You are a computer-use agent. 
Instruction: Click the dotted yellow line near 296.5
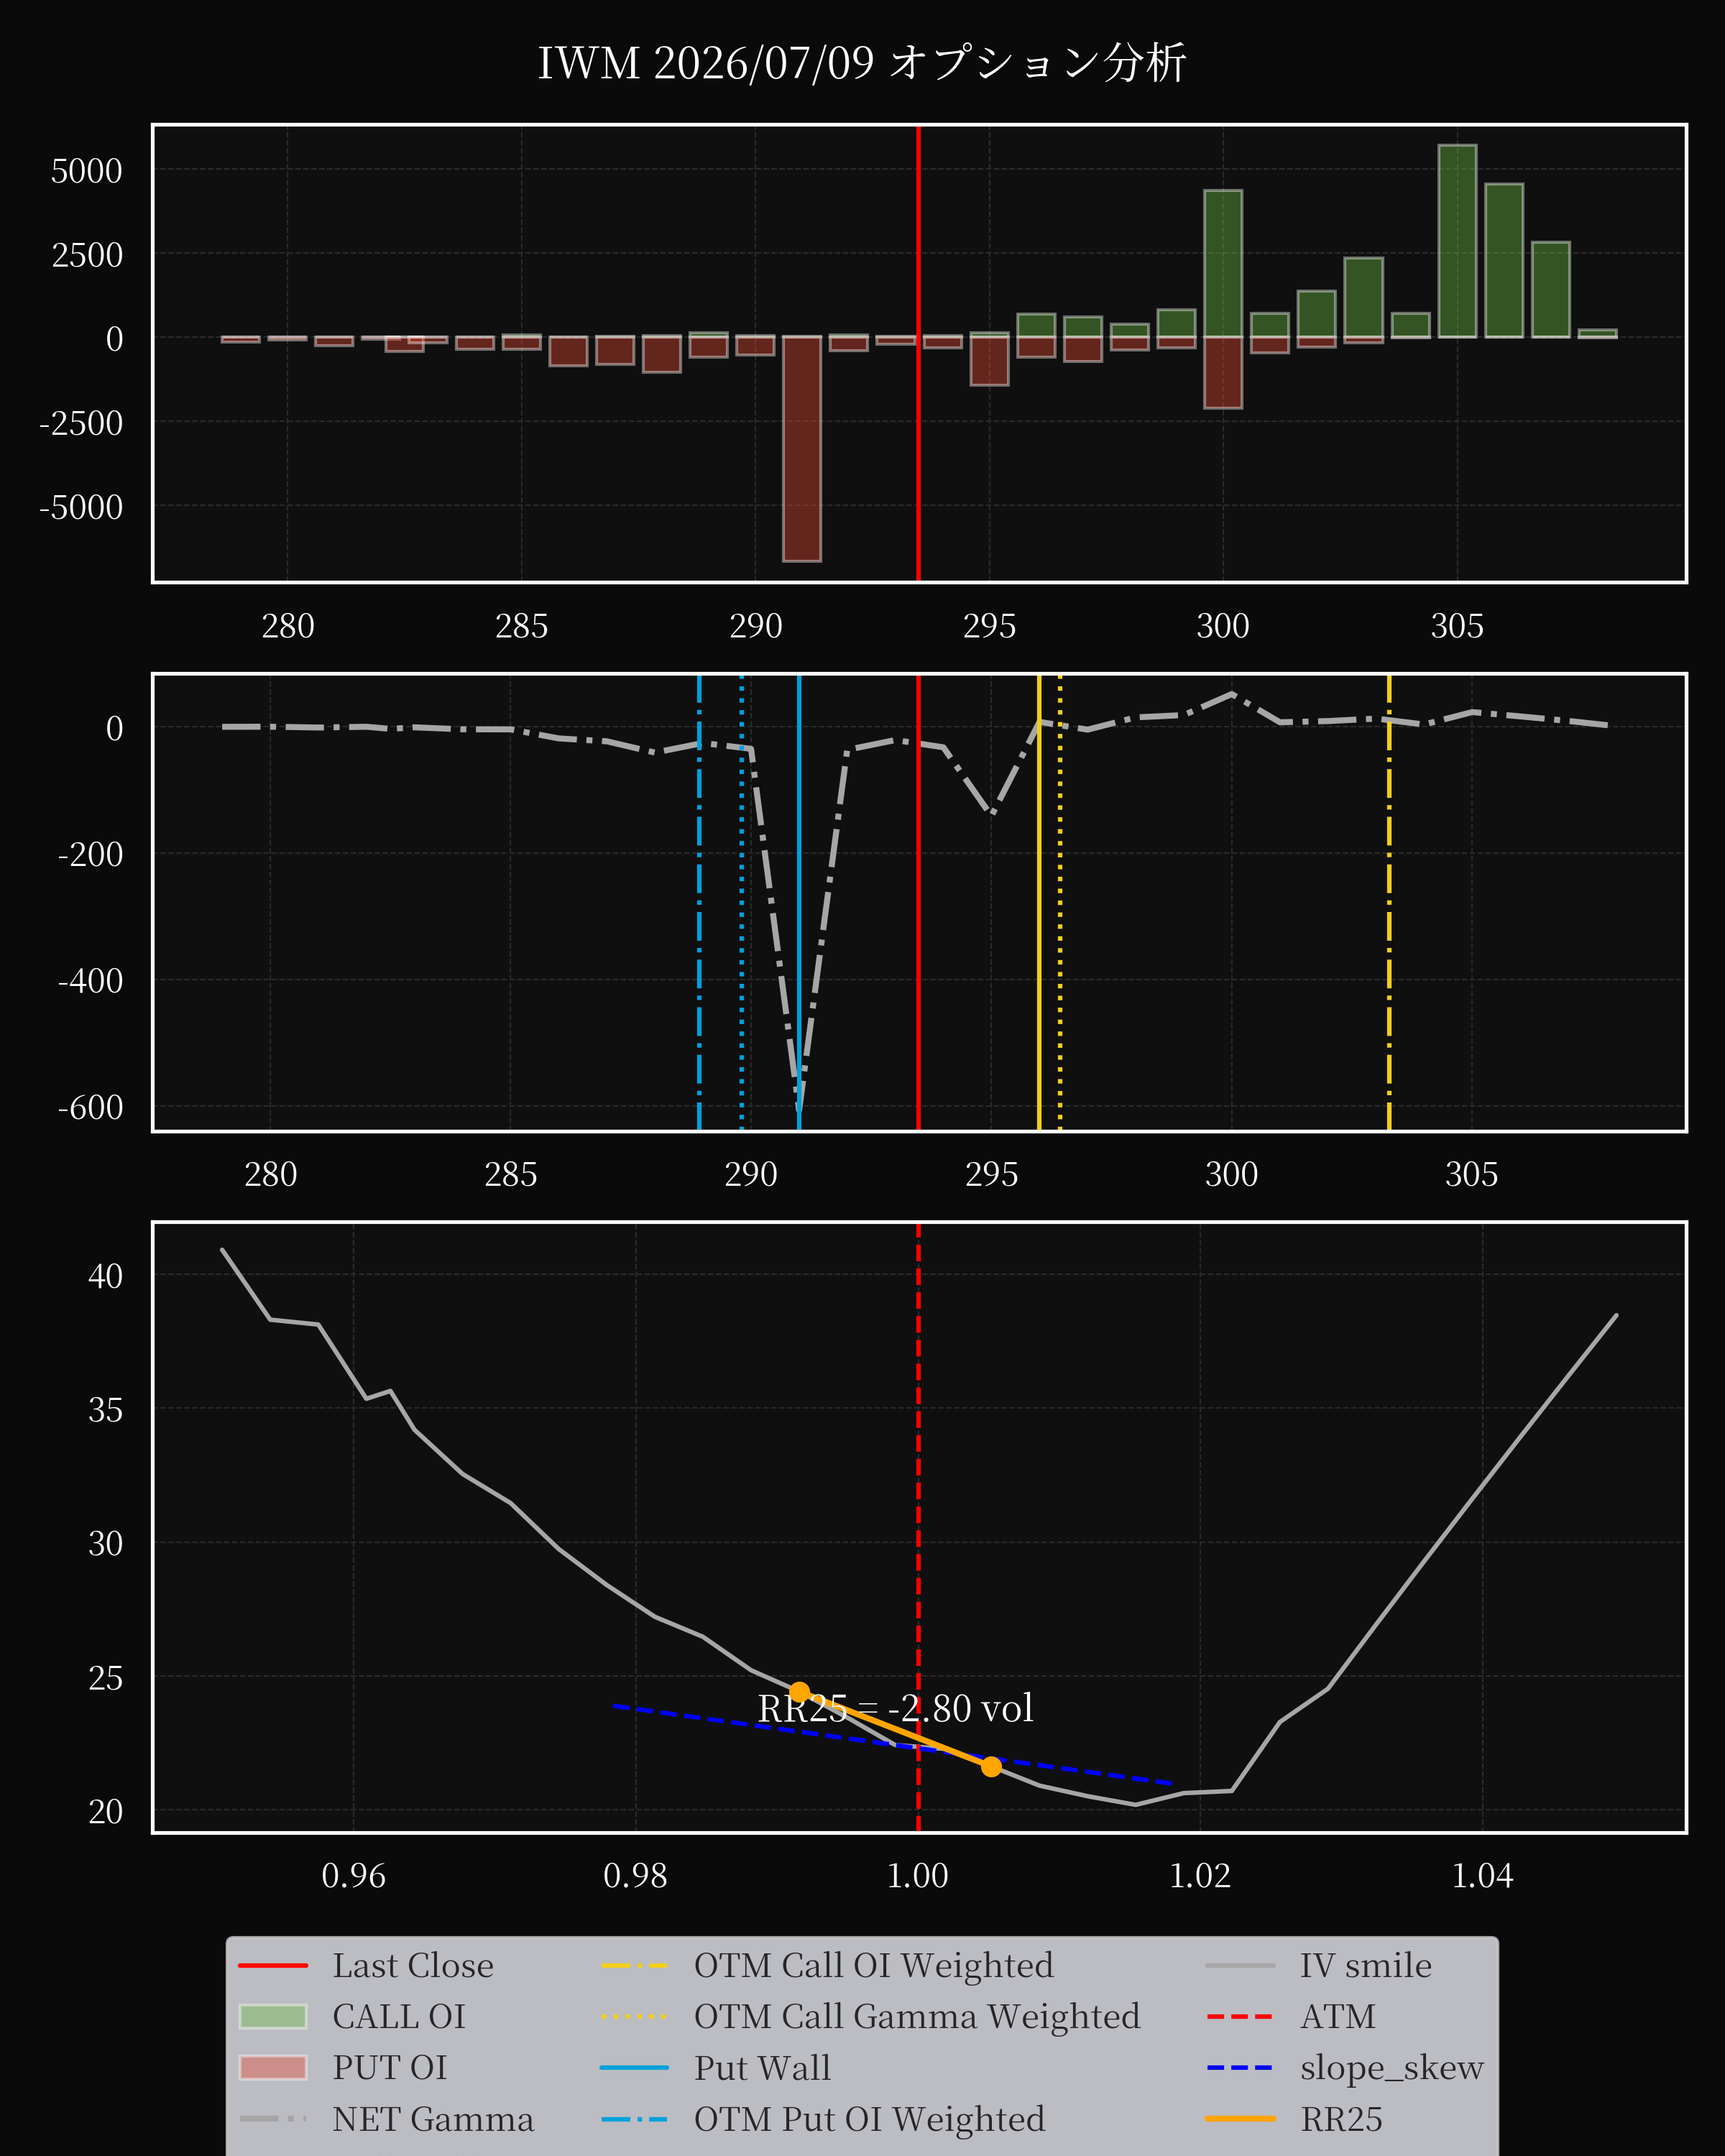1060,903
